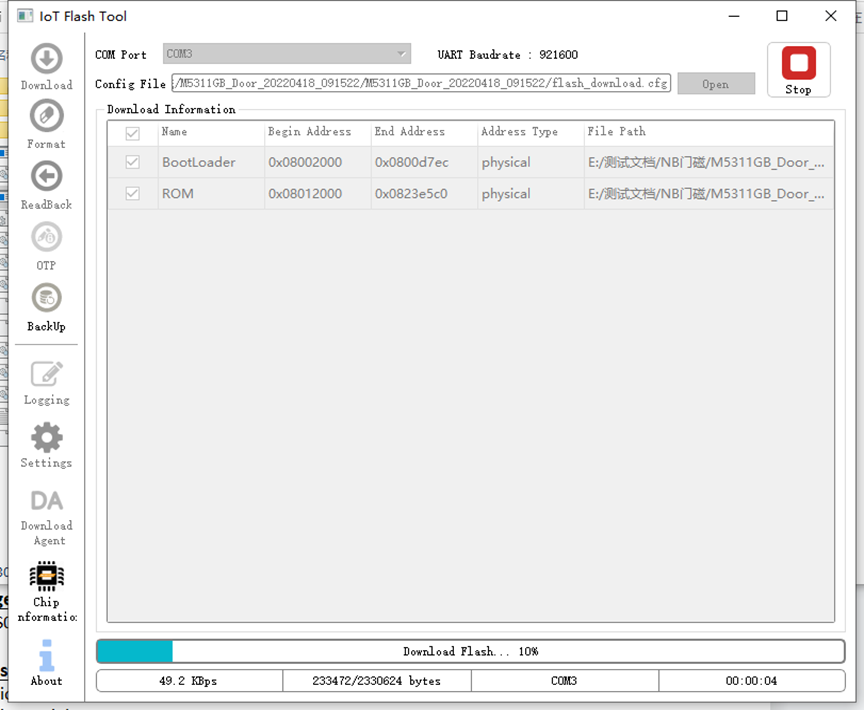Click the Download Flash progress bar
Viewport: 864px width, 710px height.
coord(471,651)
